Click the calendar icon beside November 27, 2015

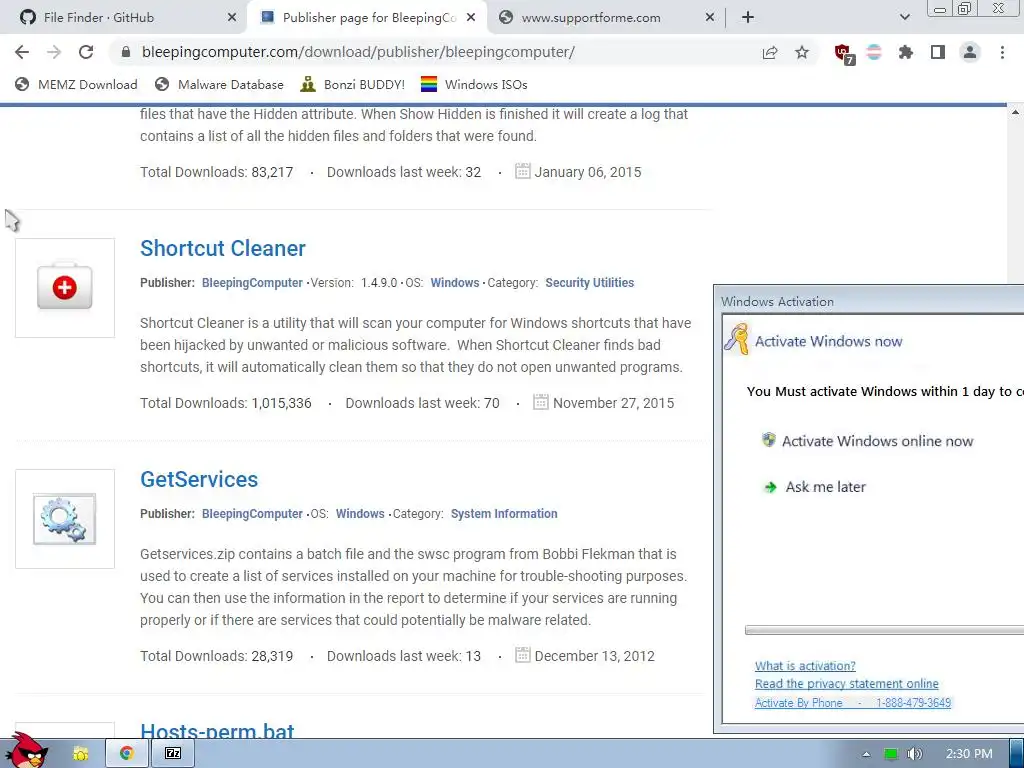point(541,402)
